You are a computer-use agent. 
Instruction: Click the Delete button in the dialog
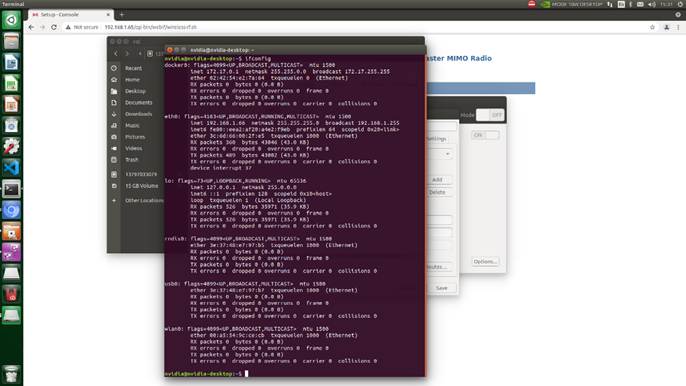(x=437, y=192)
